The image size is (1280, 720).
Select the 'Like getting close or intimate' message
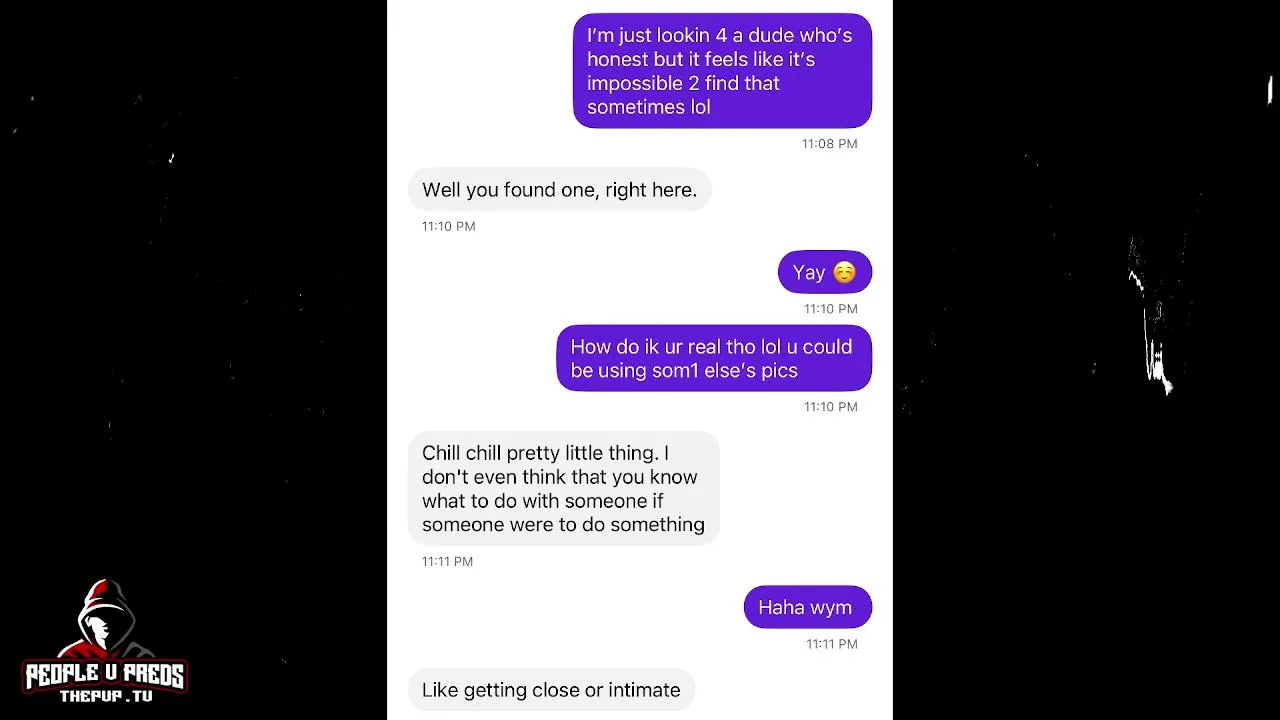coord(551,690)
